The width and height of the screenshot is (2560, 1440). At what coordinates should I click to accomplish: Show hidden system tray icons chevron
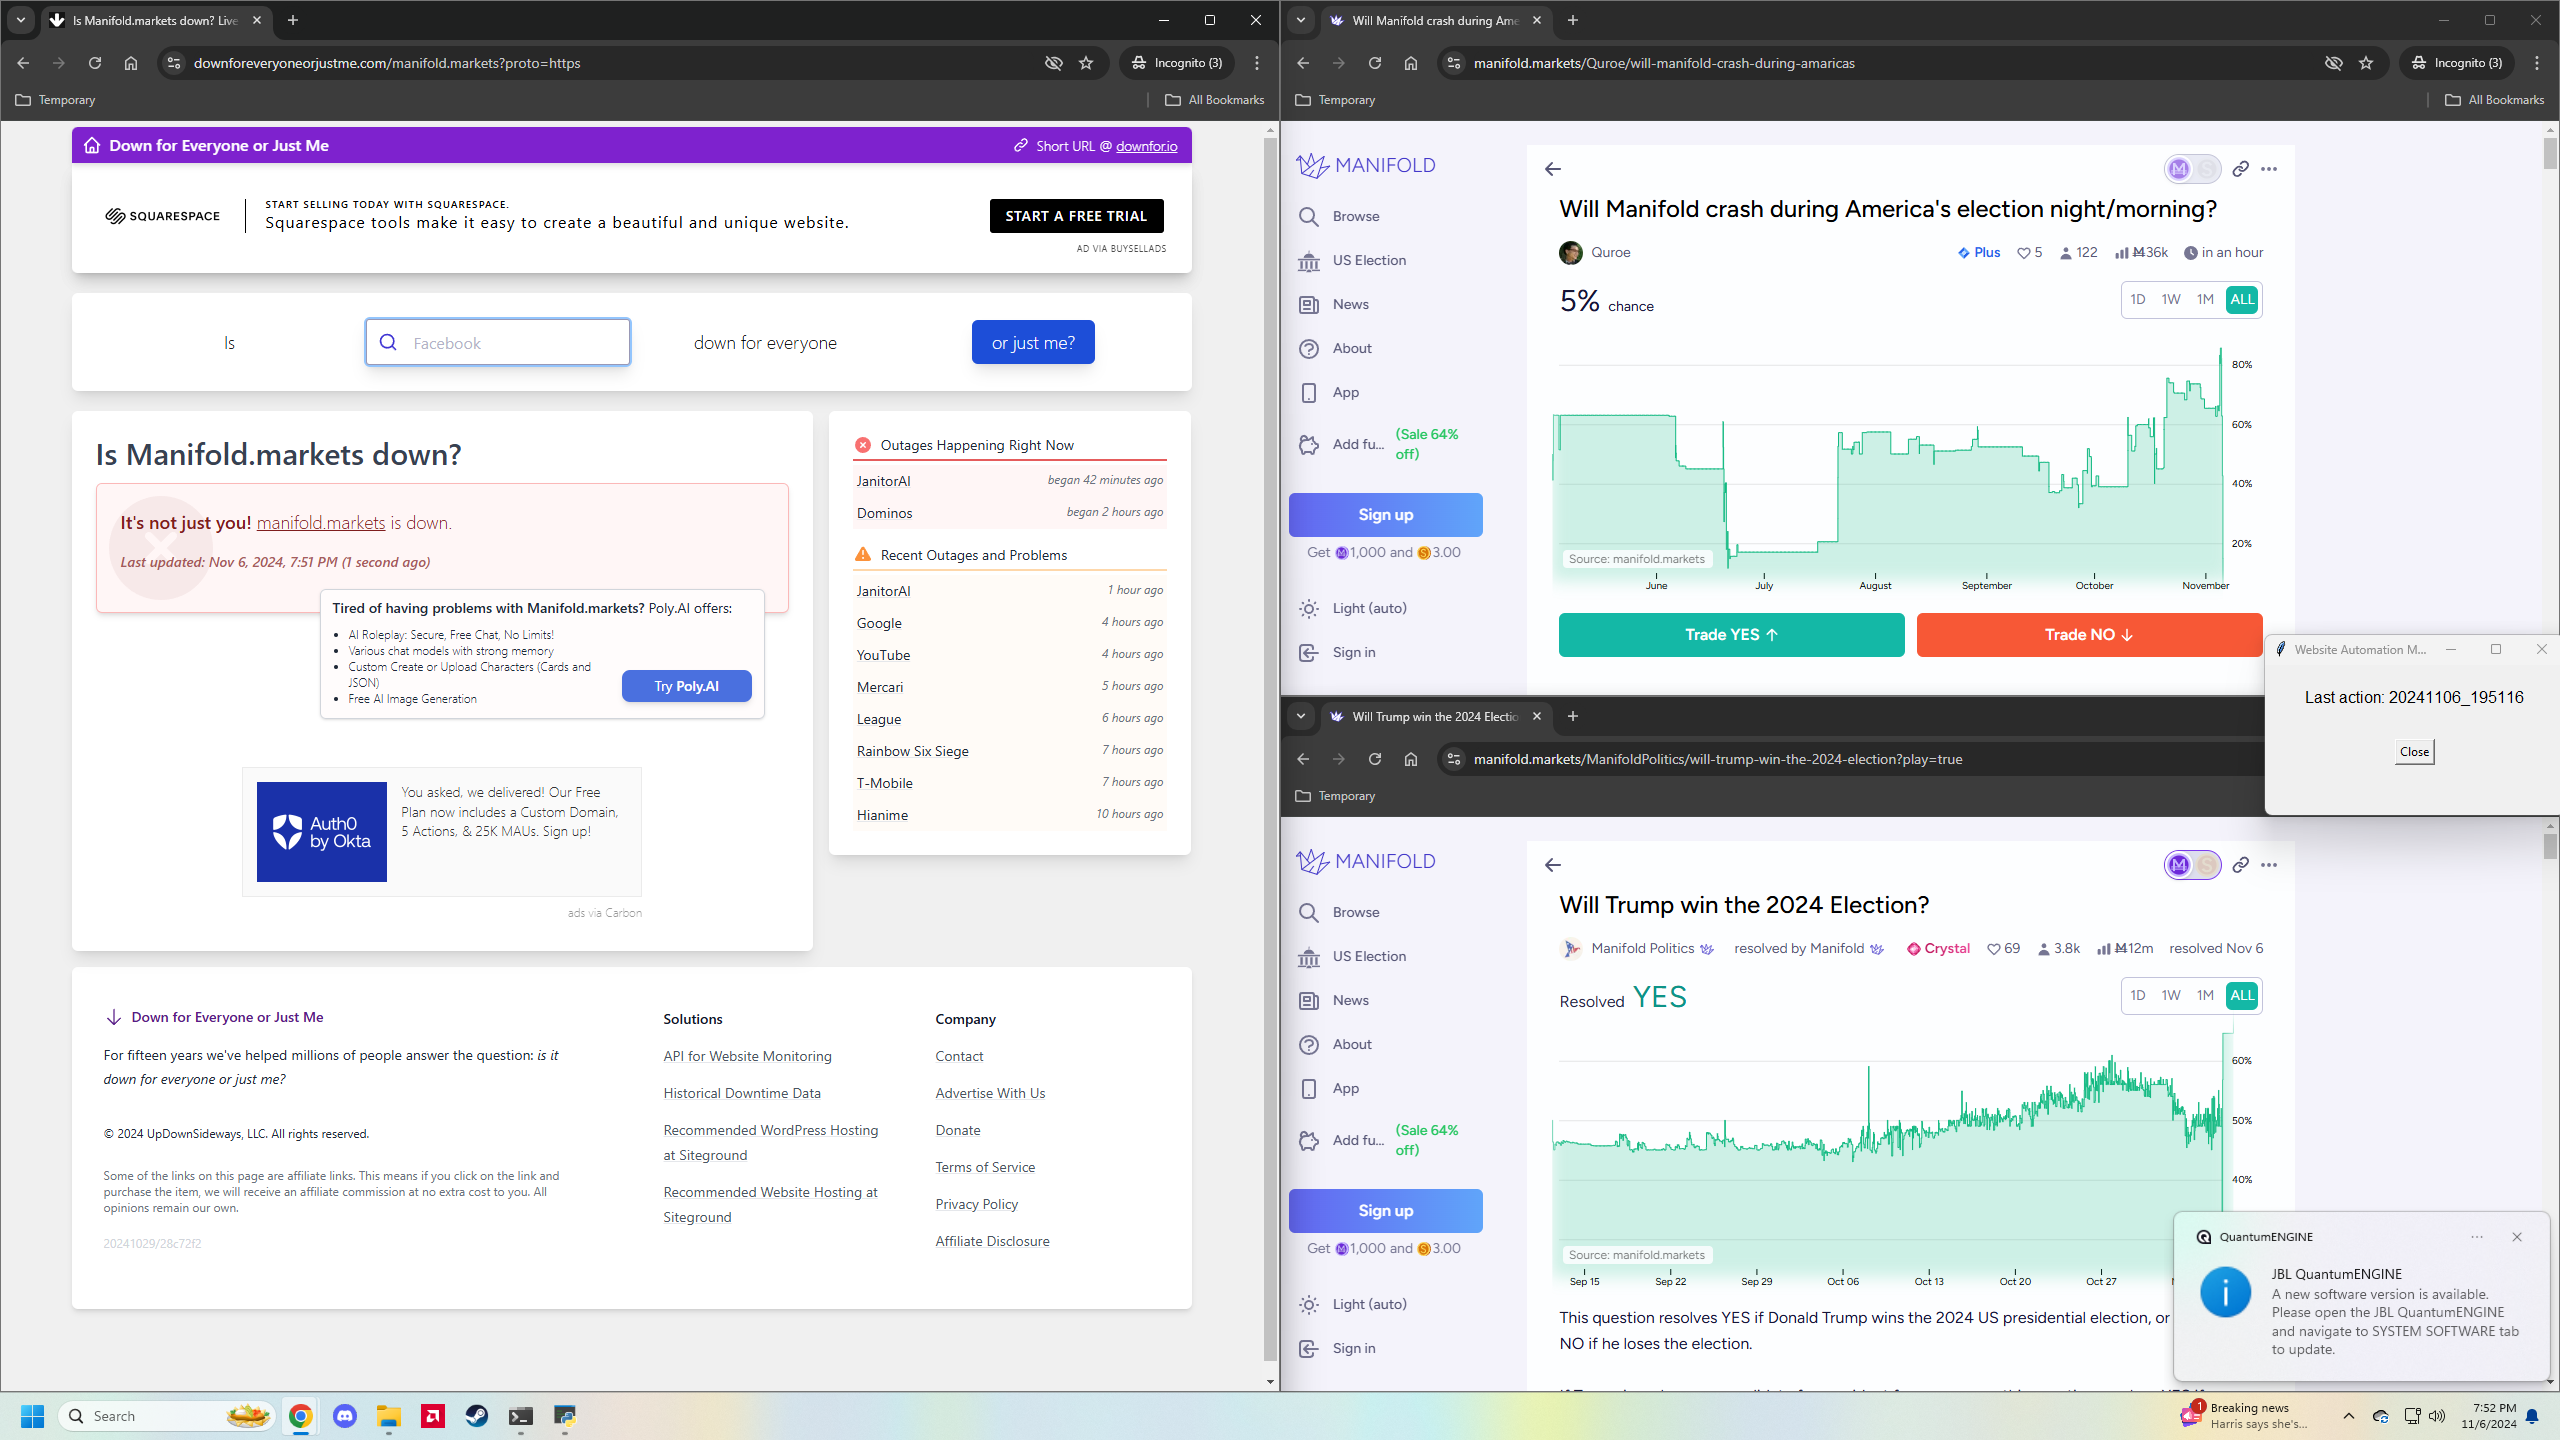click(2349, 1416)
